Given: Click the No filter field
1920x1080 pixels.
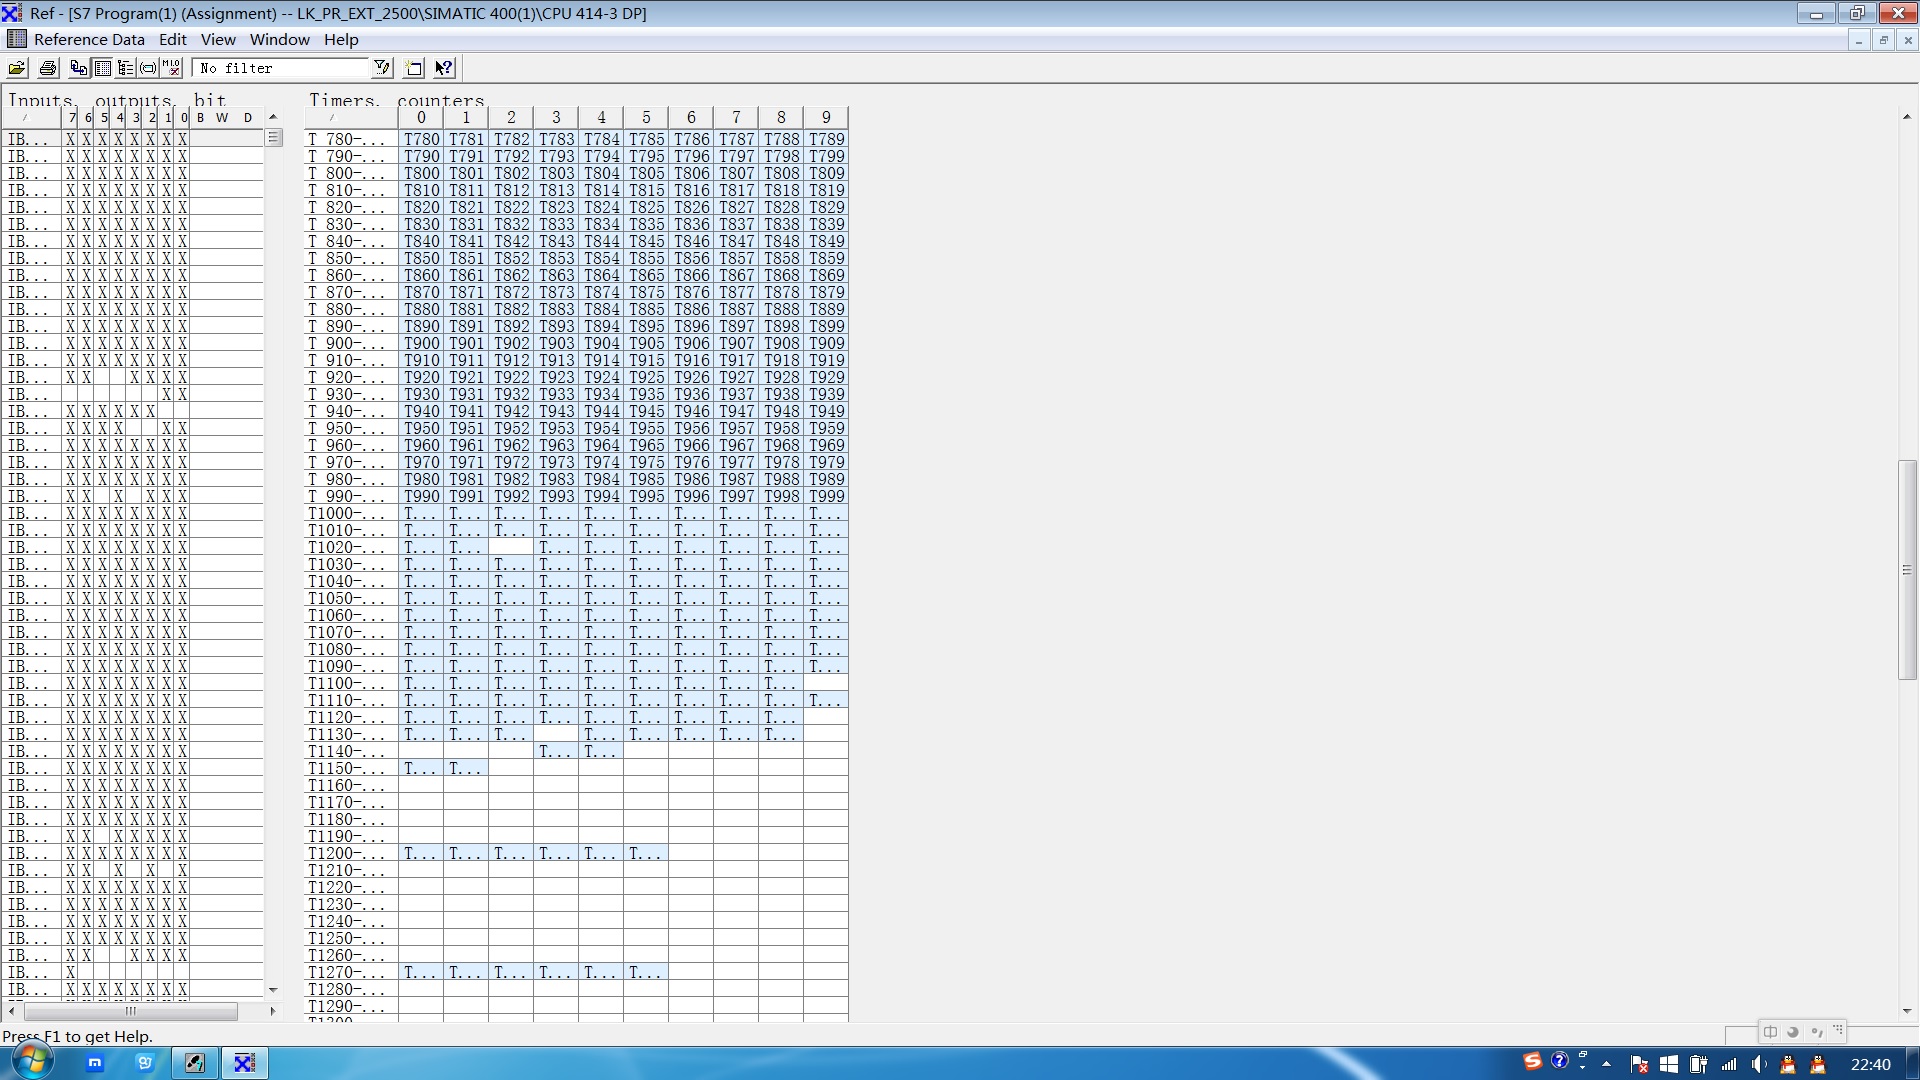Looking at the screenshot, I should click(x=280, y=68).
